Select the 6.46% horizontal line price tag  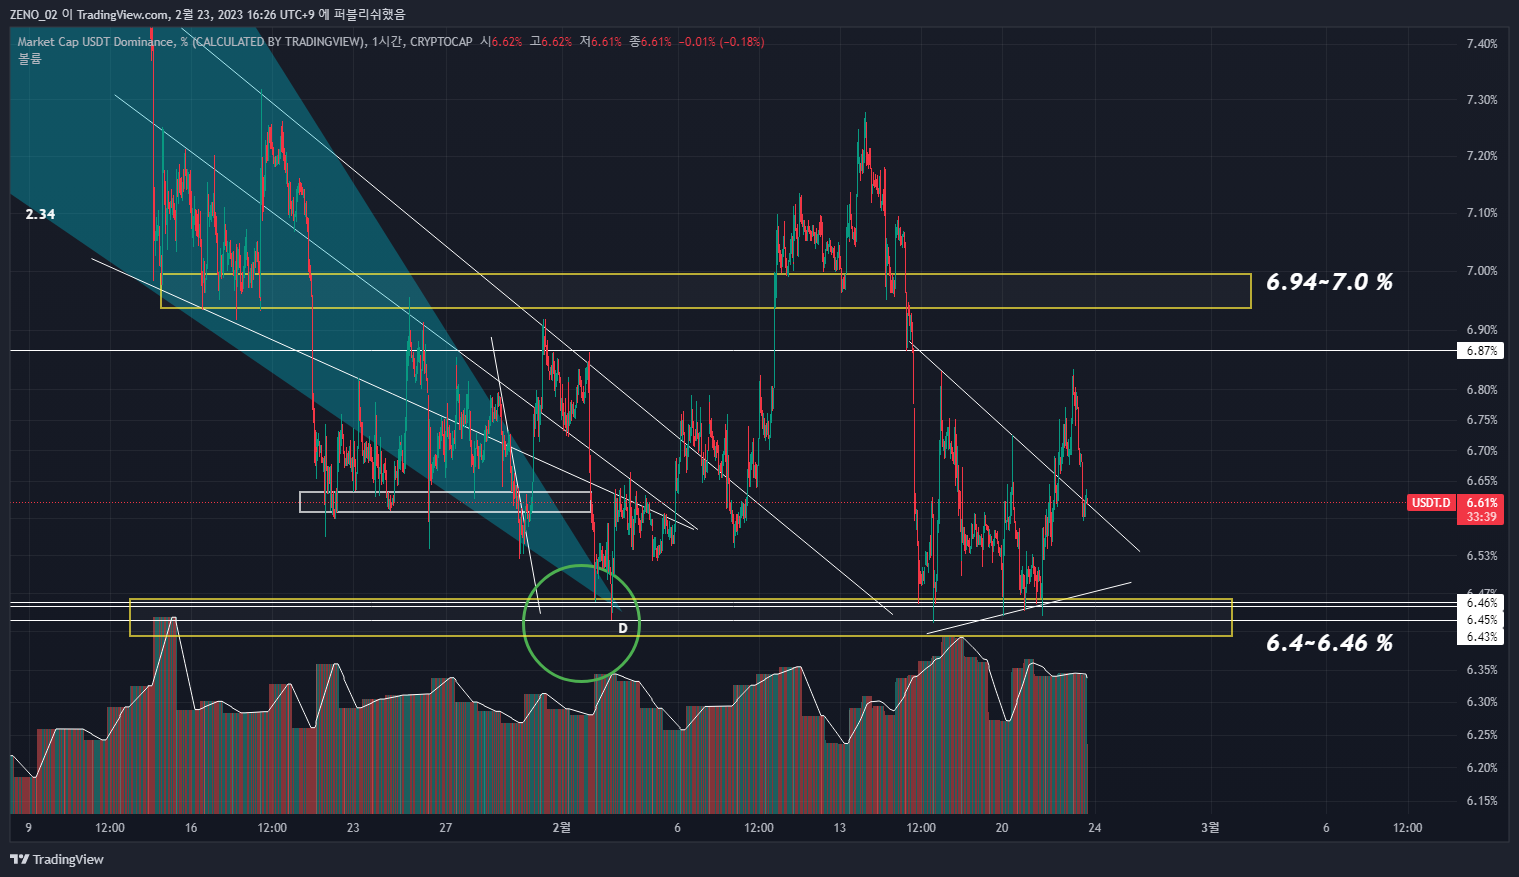(x=1482, y=603)
